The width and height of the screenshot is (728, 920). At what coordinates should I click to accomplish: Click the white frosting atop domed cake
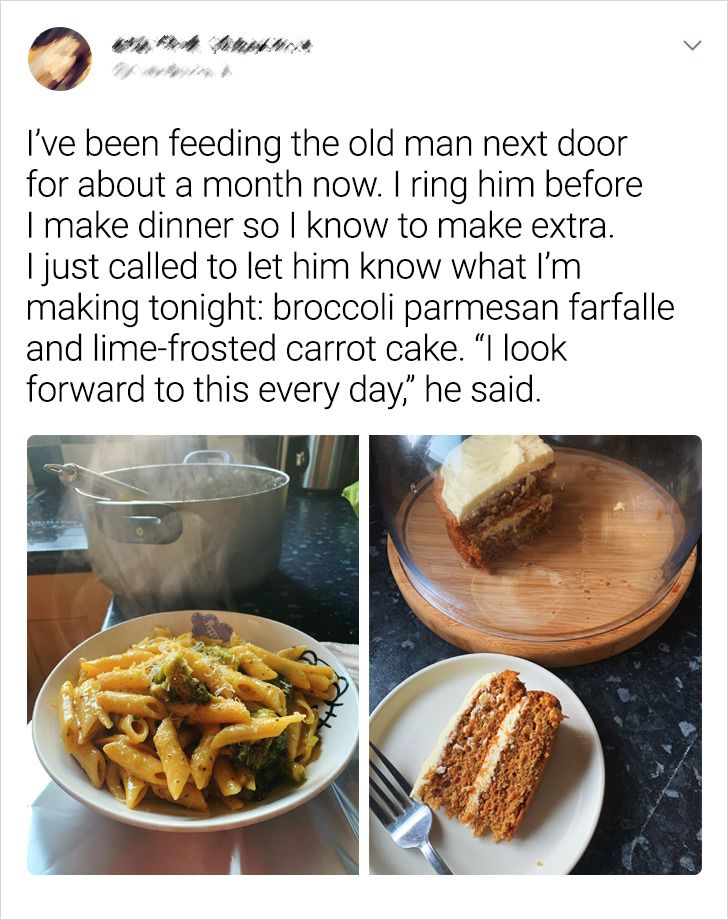[x=496, y=469]
